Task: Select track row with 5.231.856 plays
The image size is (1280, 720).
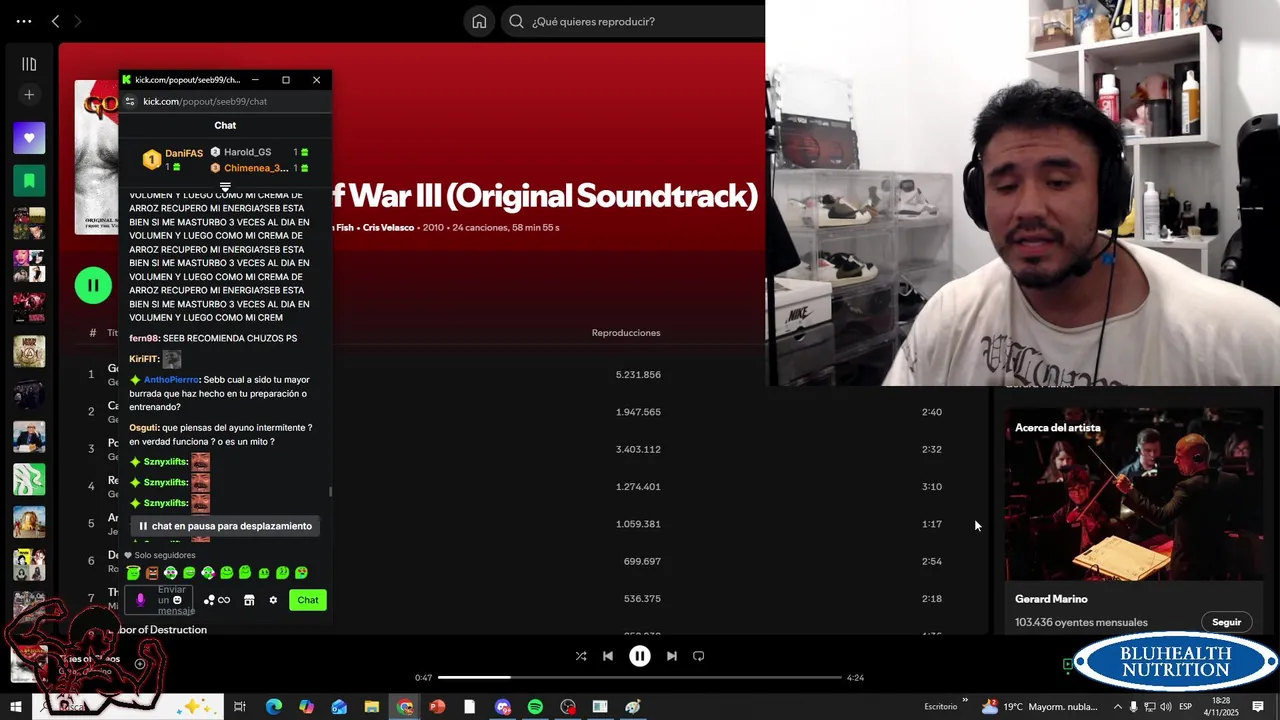Action: coord(522,374)
